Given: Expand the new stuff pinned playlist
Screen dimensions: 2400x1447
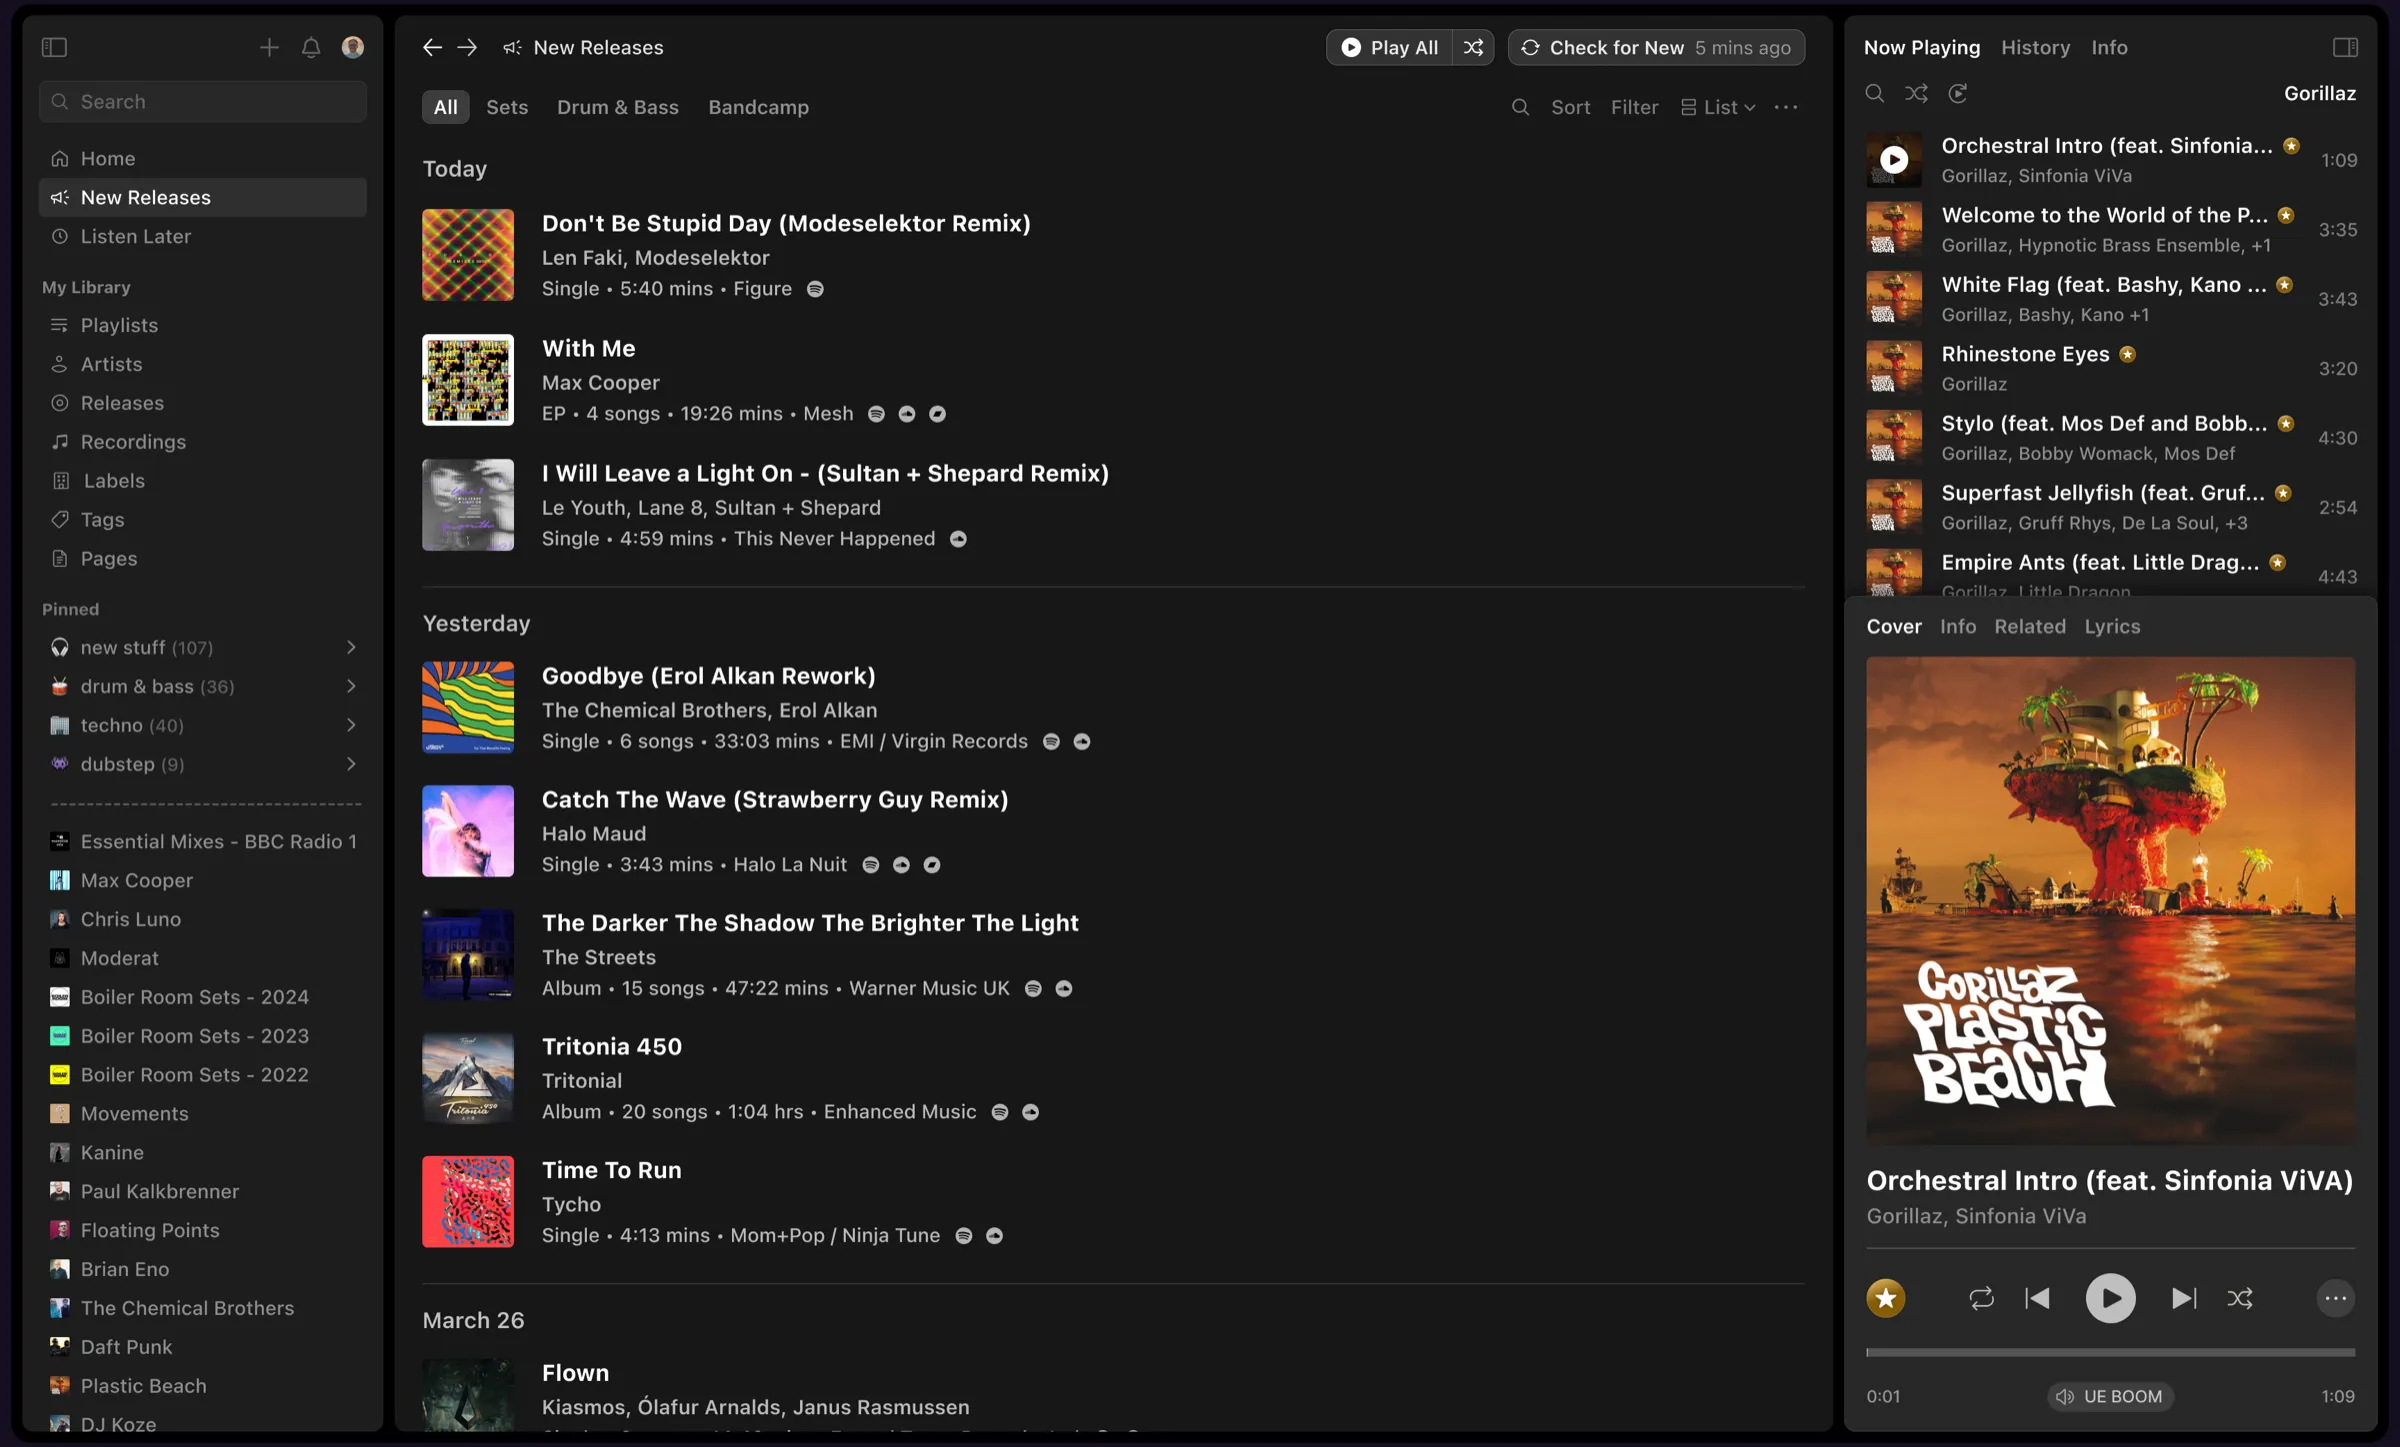Looking at the screenshot, I should [351, 647].
